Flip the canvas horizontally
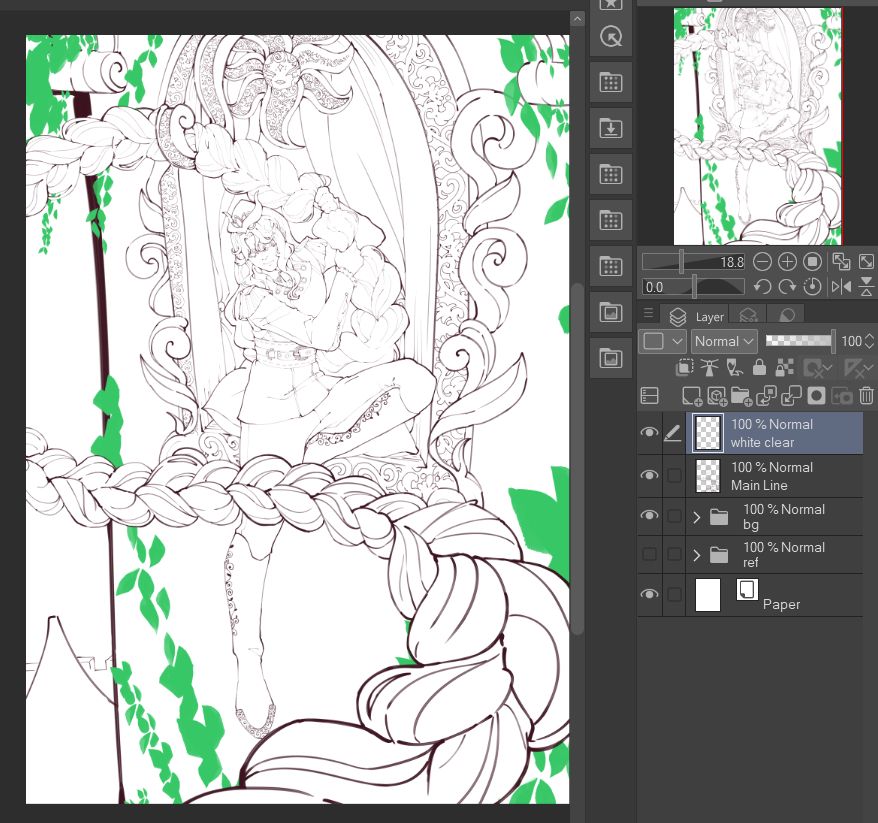 pyautogui.click(x=841, y=287)
